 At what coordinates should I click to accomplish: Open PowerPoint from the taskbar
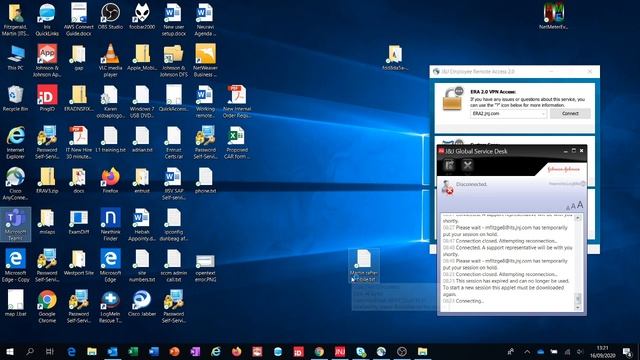pyautogui.click(x=174, y=351)
